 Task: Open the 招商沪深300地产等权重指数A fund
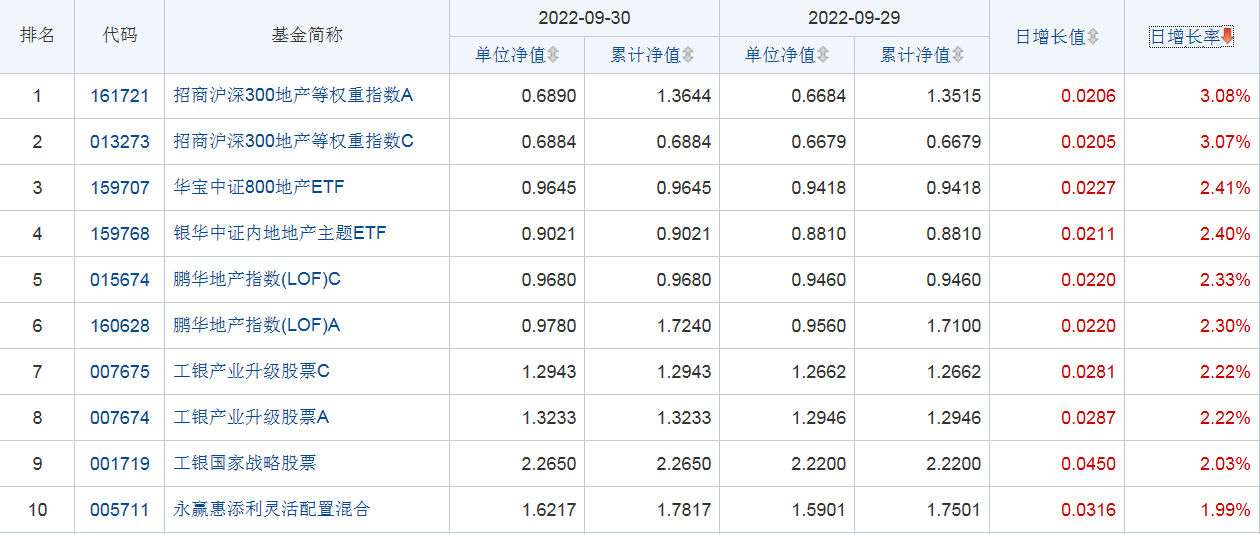293,96
